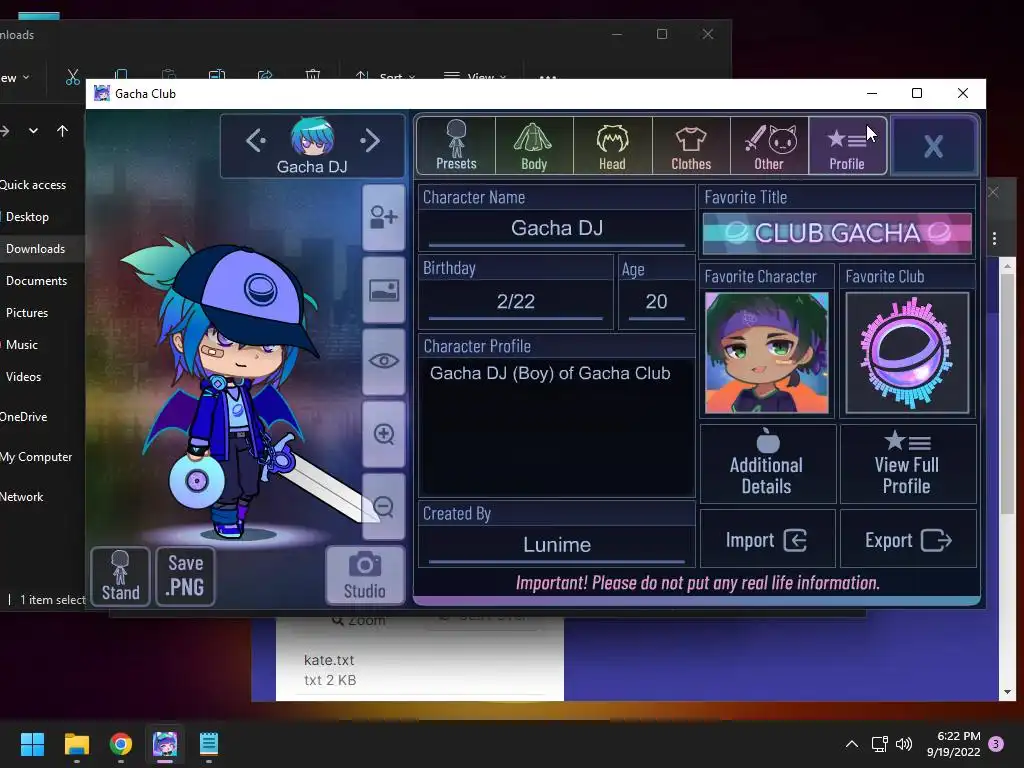Edit the Created By field Lunime
Image resolution: width=1024 pixels, height=768 pixels.
[557, 545]
